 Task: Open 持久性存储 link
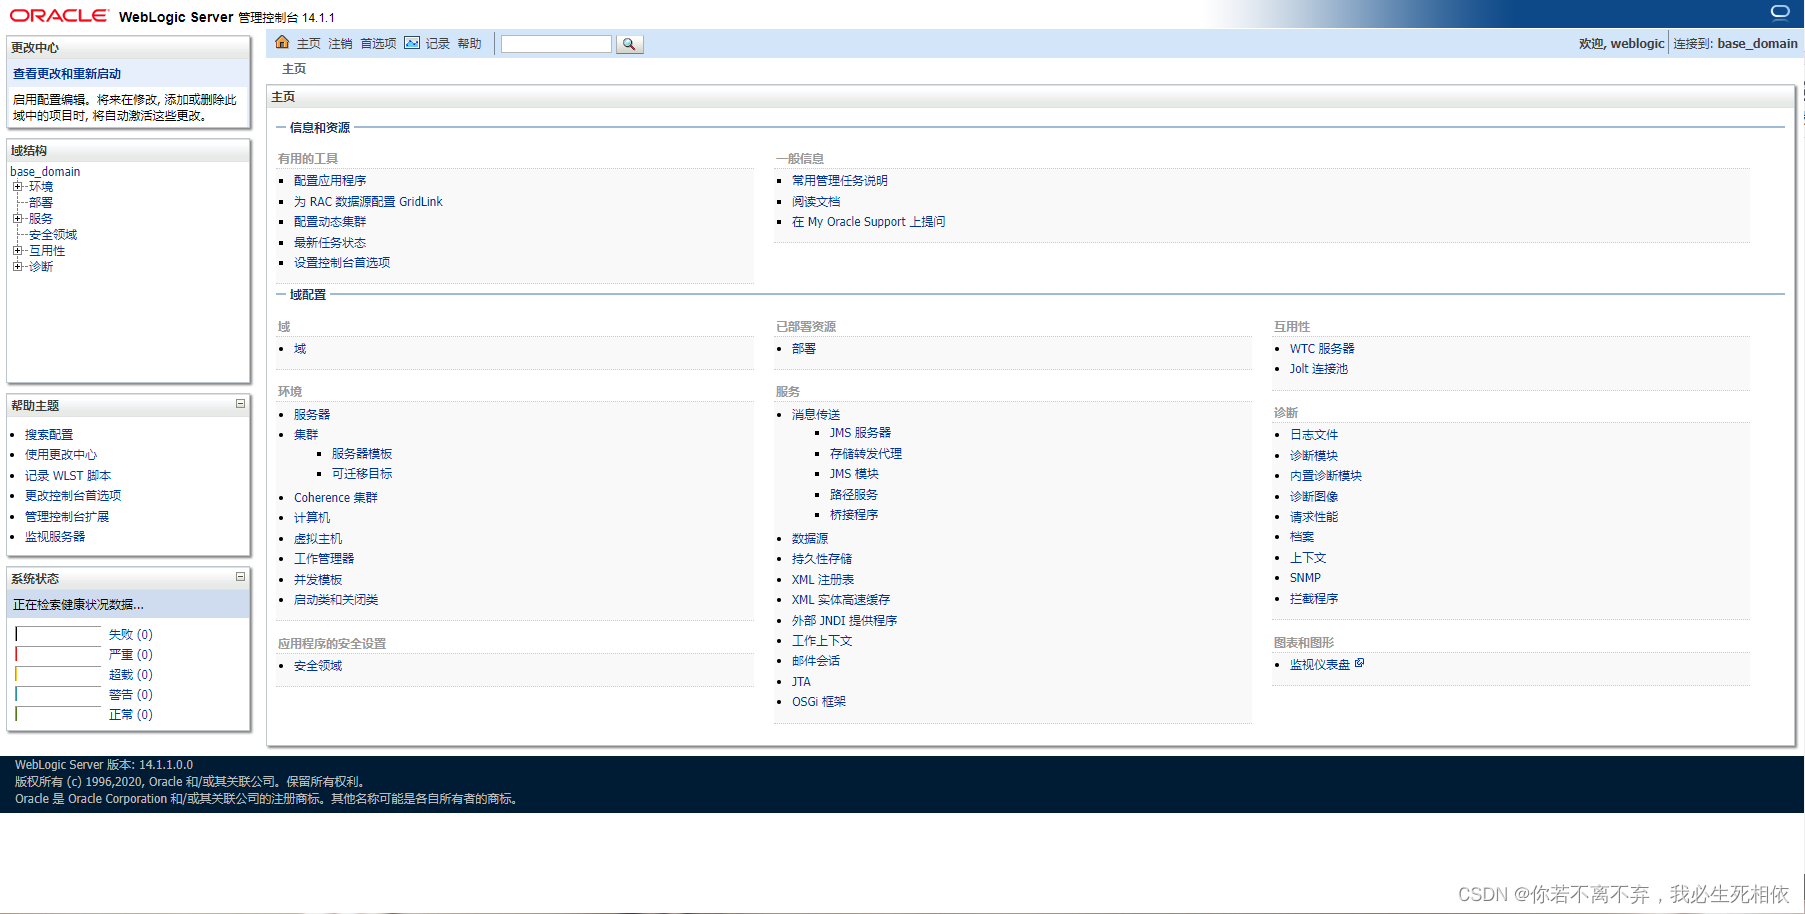tap(822, 559)
